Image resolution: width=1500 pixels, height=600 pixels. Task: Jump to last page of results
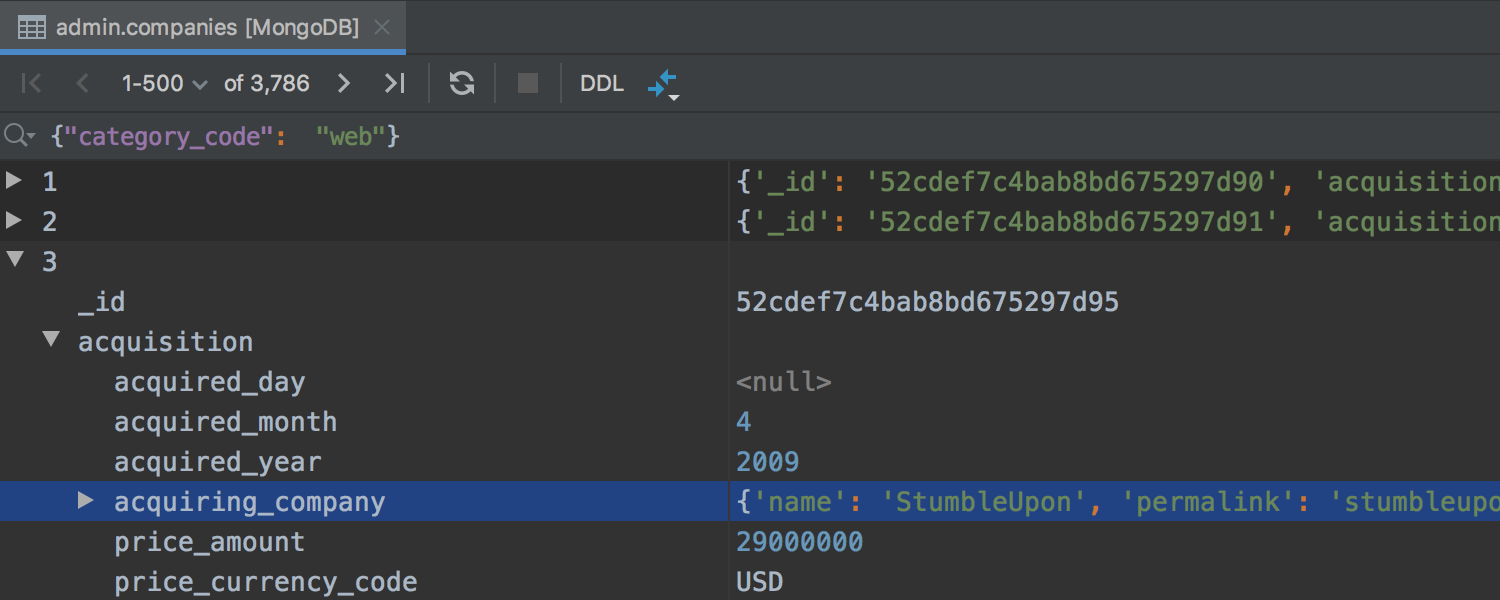(395, 83)
